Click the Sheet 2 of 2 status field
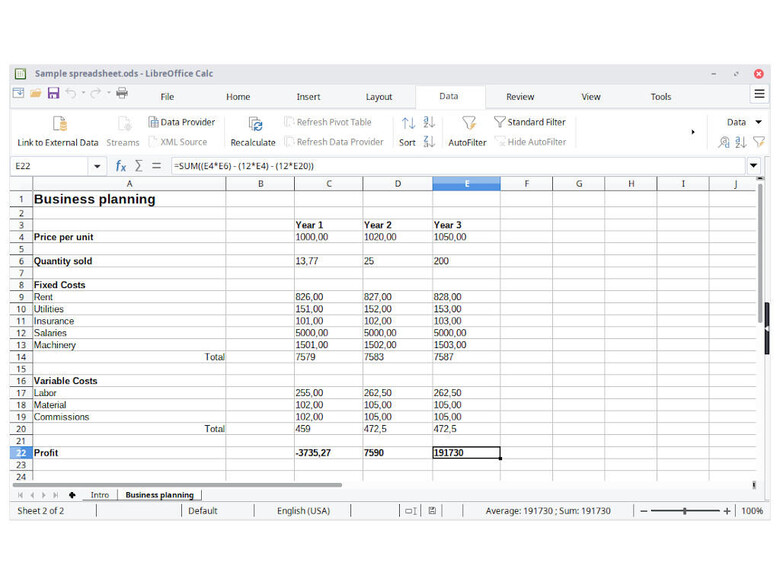The width and height of the screenshot is (780, 585). tap(41, 511)
